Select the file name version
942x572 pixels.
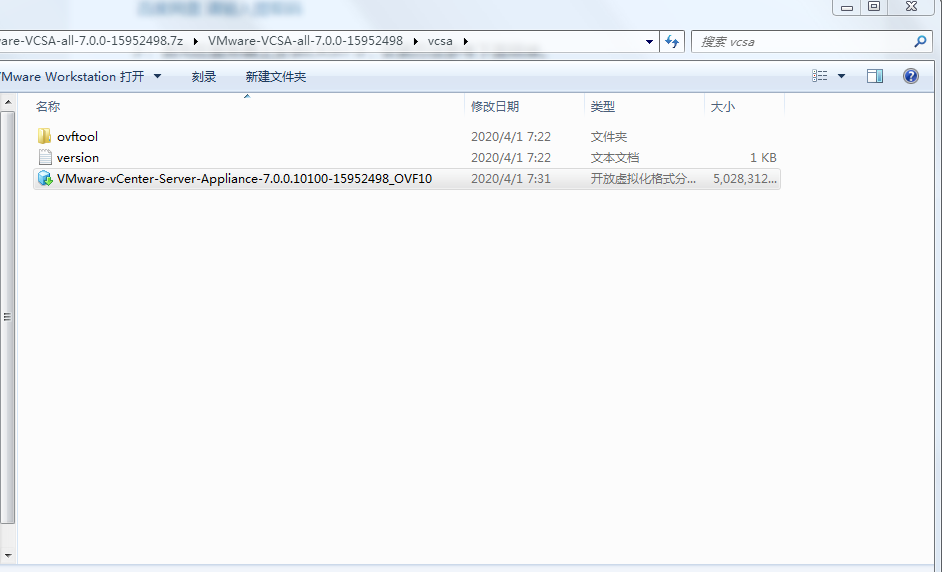pos(77,157)
